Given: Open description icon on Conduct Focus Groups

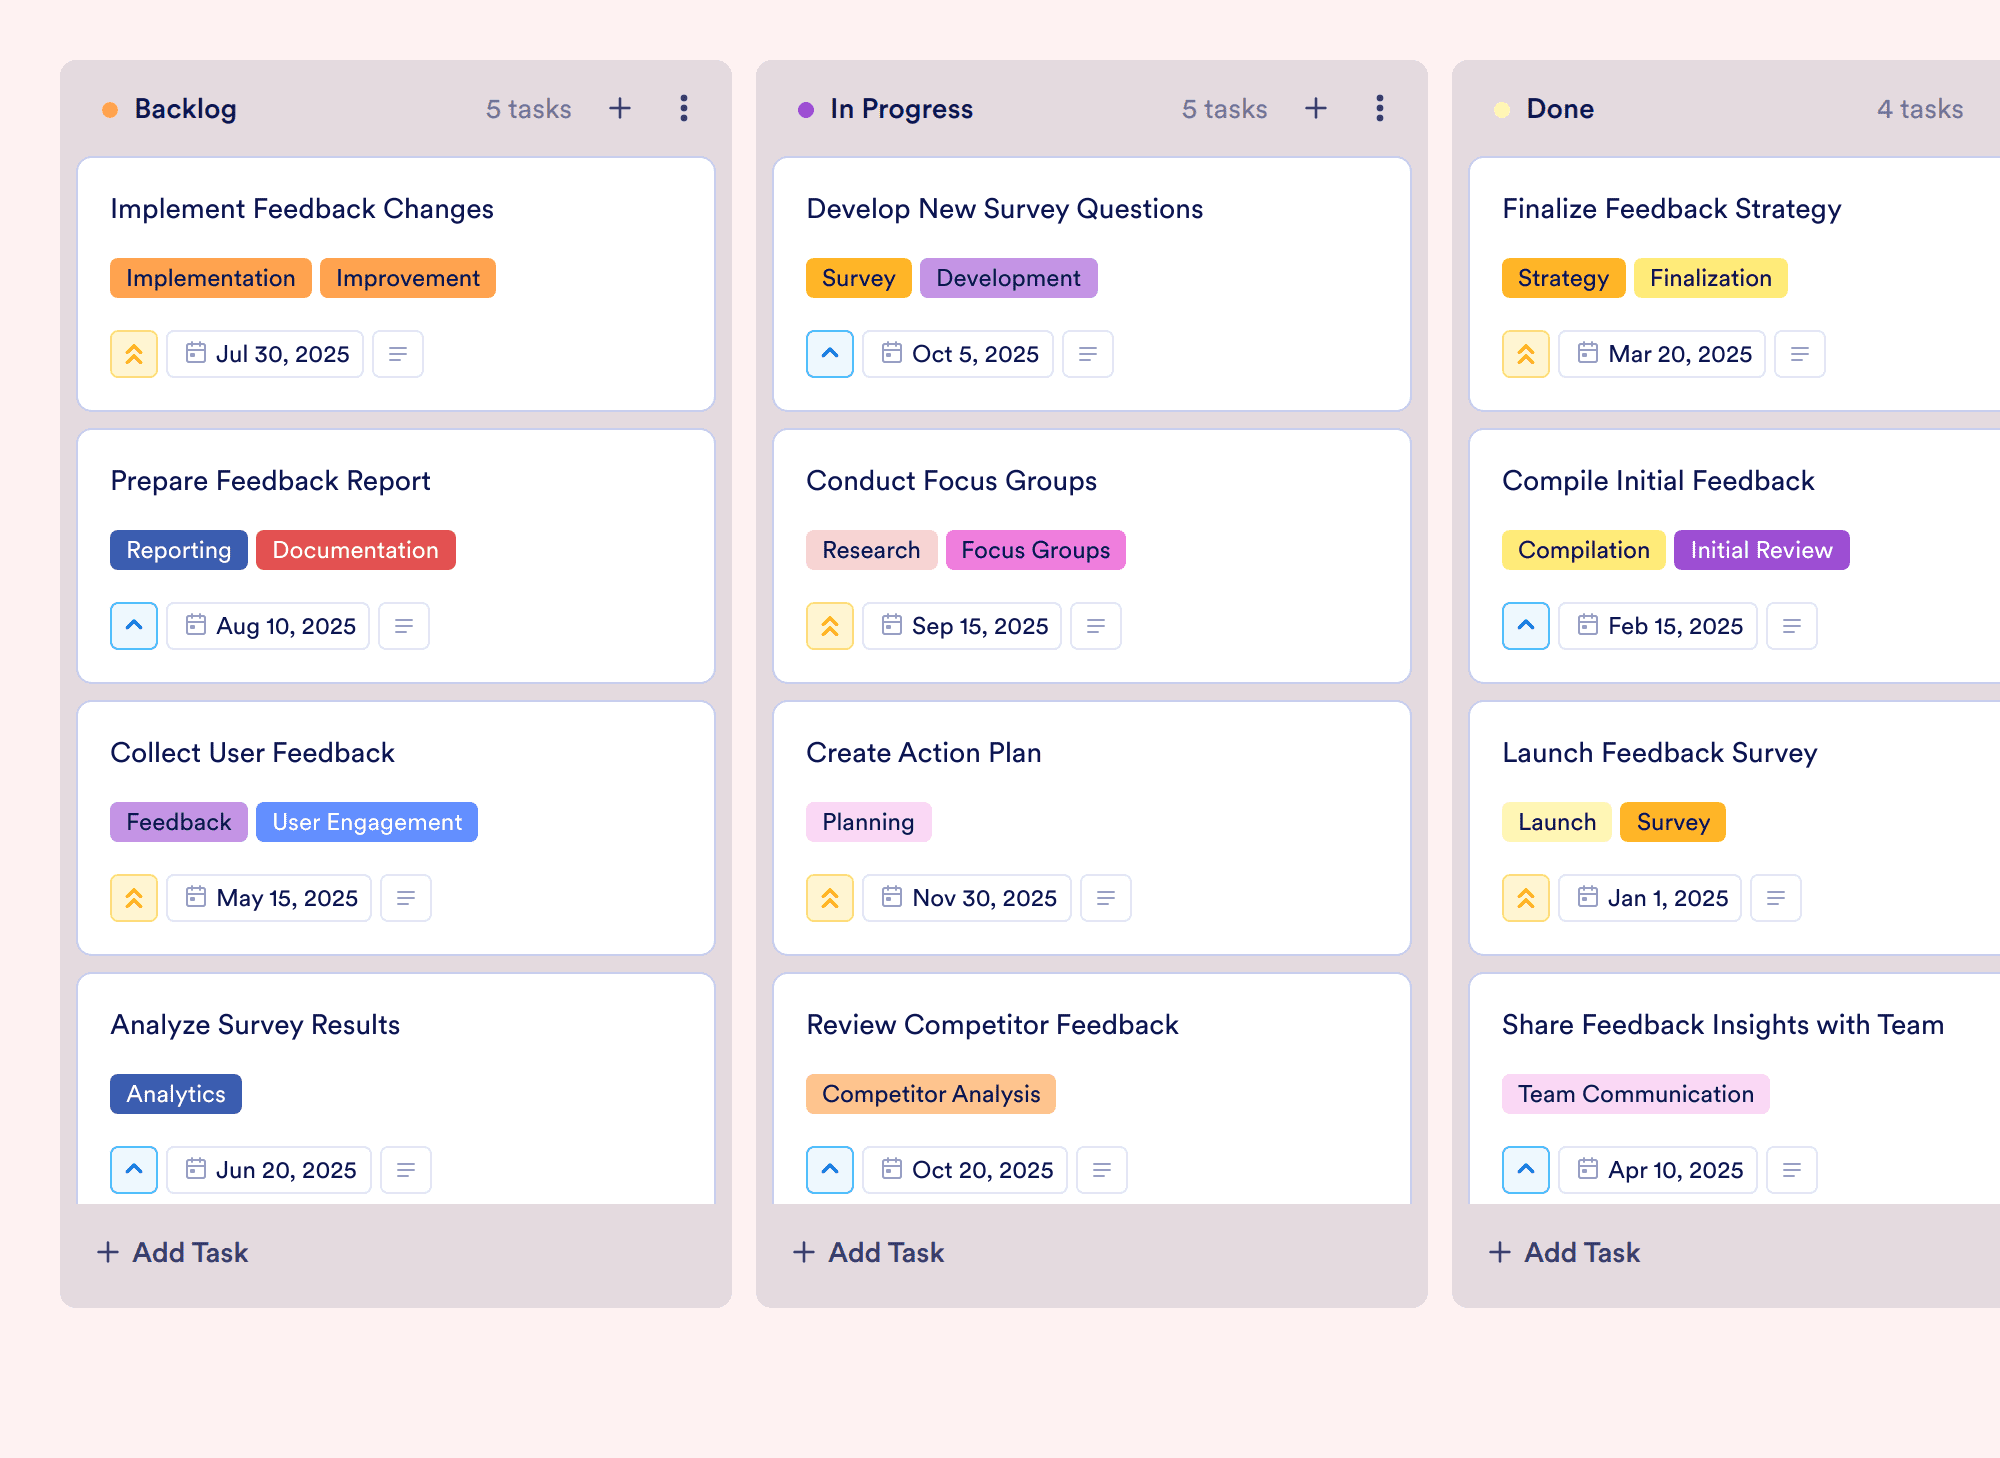Looking at the screenshot, I should pos(1096,626).
